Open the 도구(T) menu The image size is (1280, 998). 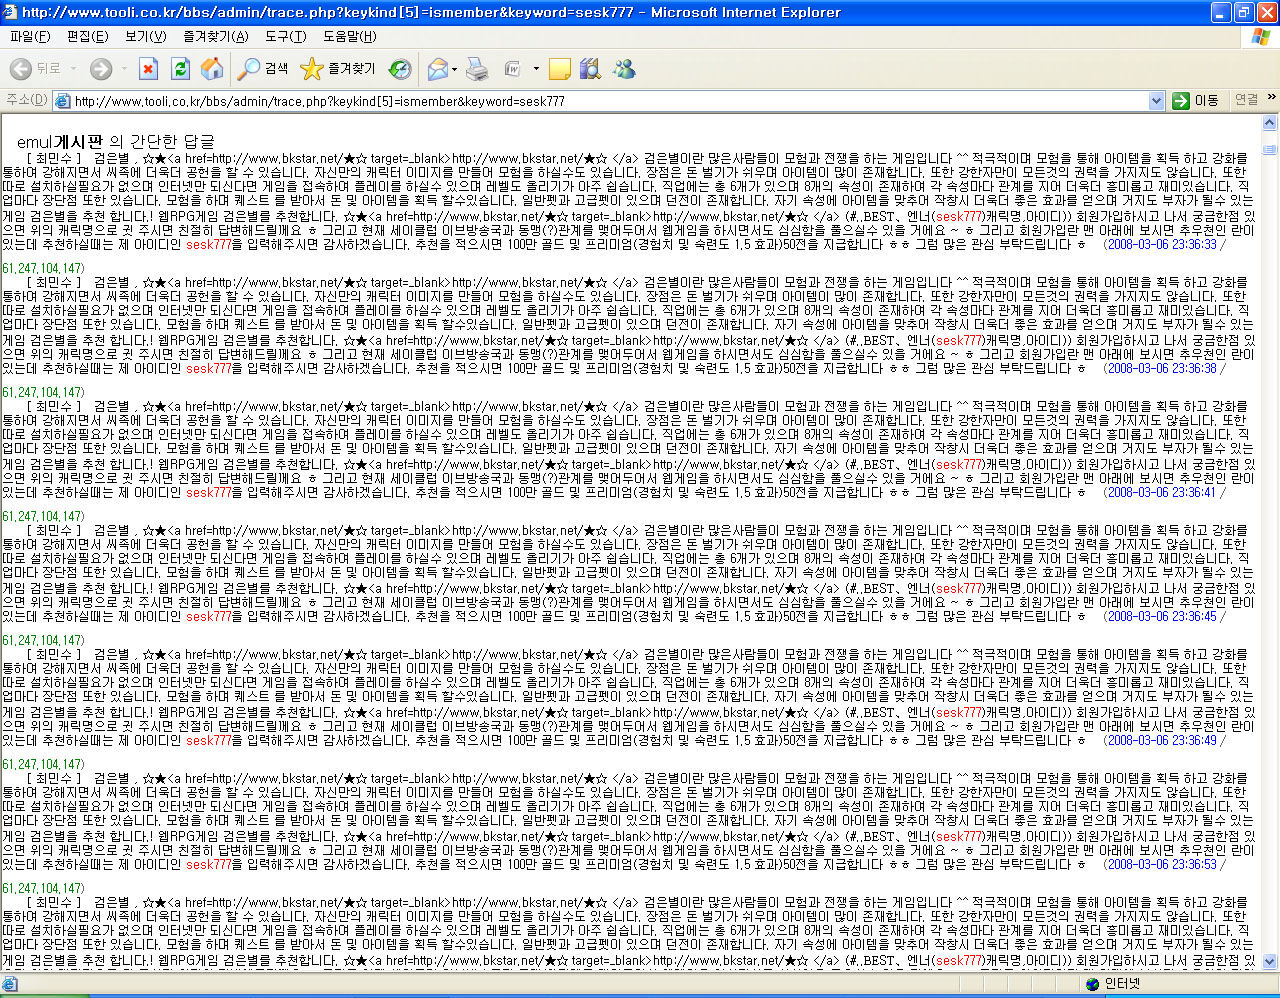click(285, 37)
